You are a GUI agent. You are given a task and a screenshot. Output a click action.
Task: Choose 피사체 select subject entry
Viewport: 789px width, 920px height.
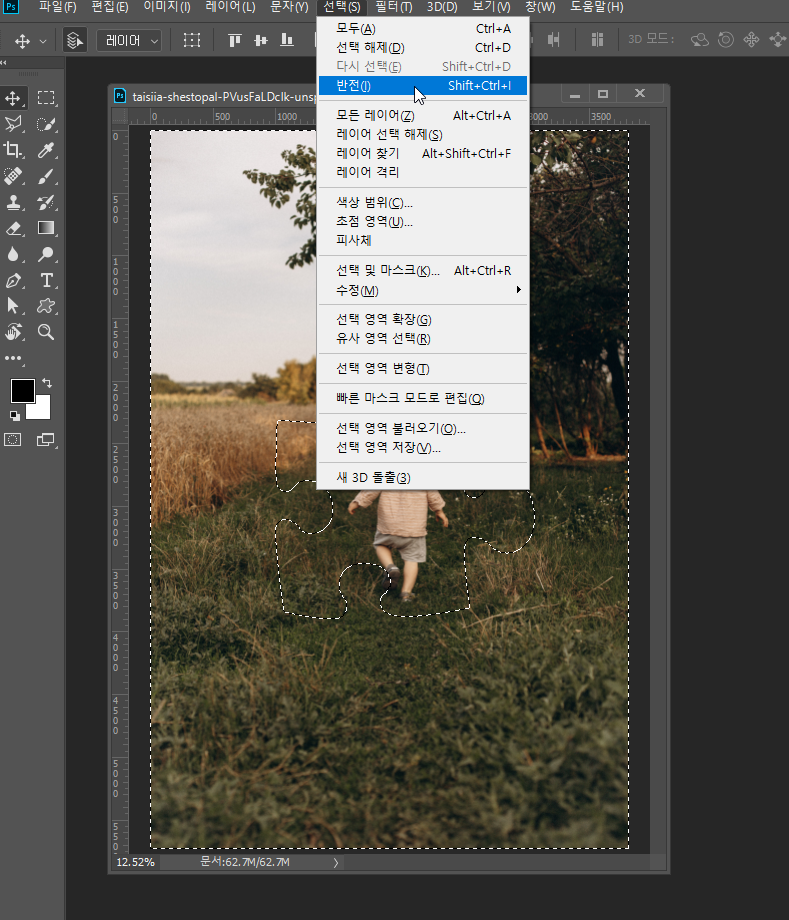[x=422, y=240]
